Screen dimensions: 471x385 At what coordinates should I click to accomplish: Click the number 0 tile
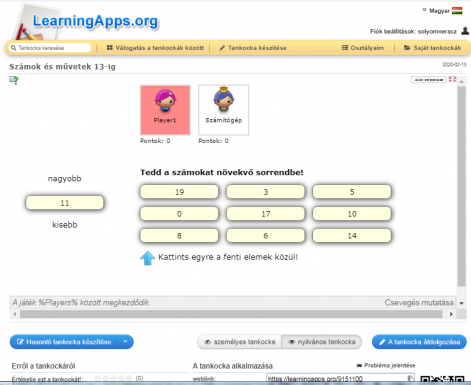click(179, 214)
